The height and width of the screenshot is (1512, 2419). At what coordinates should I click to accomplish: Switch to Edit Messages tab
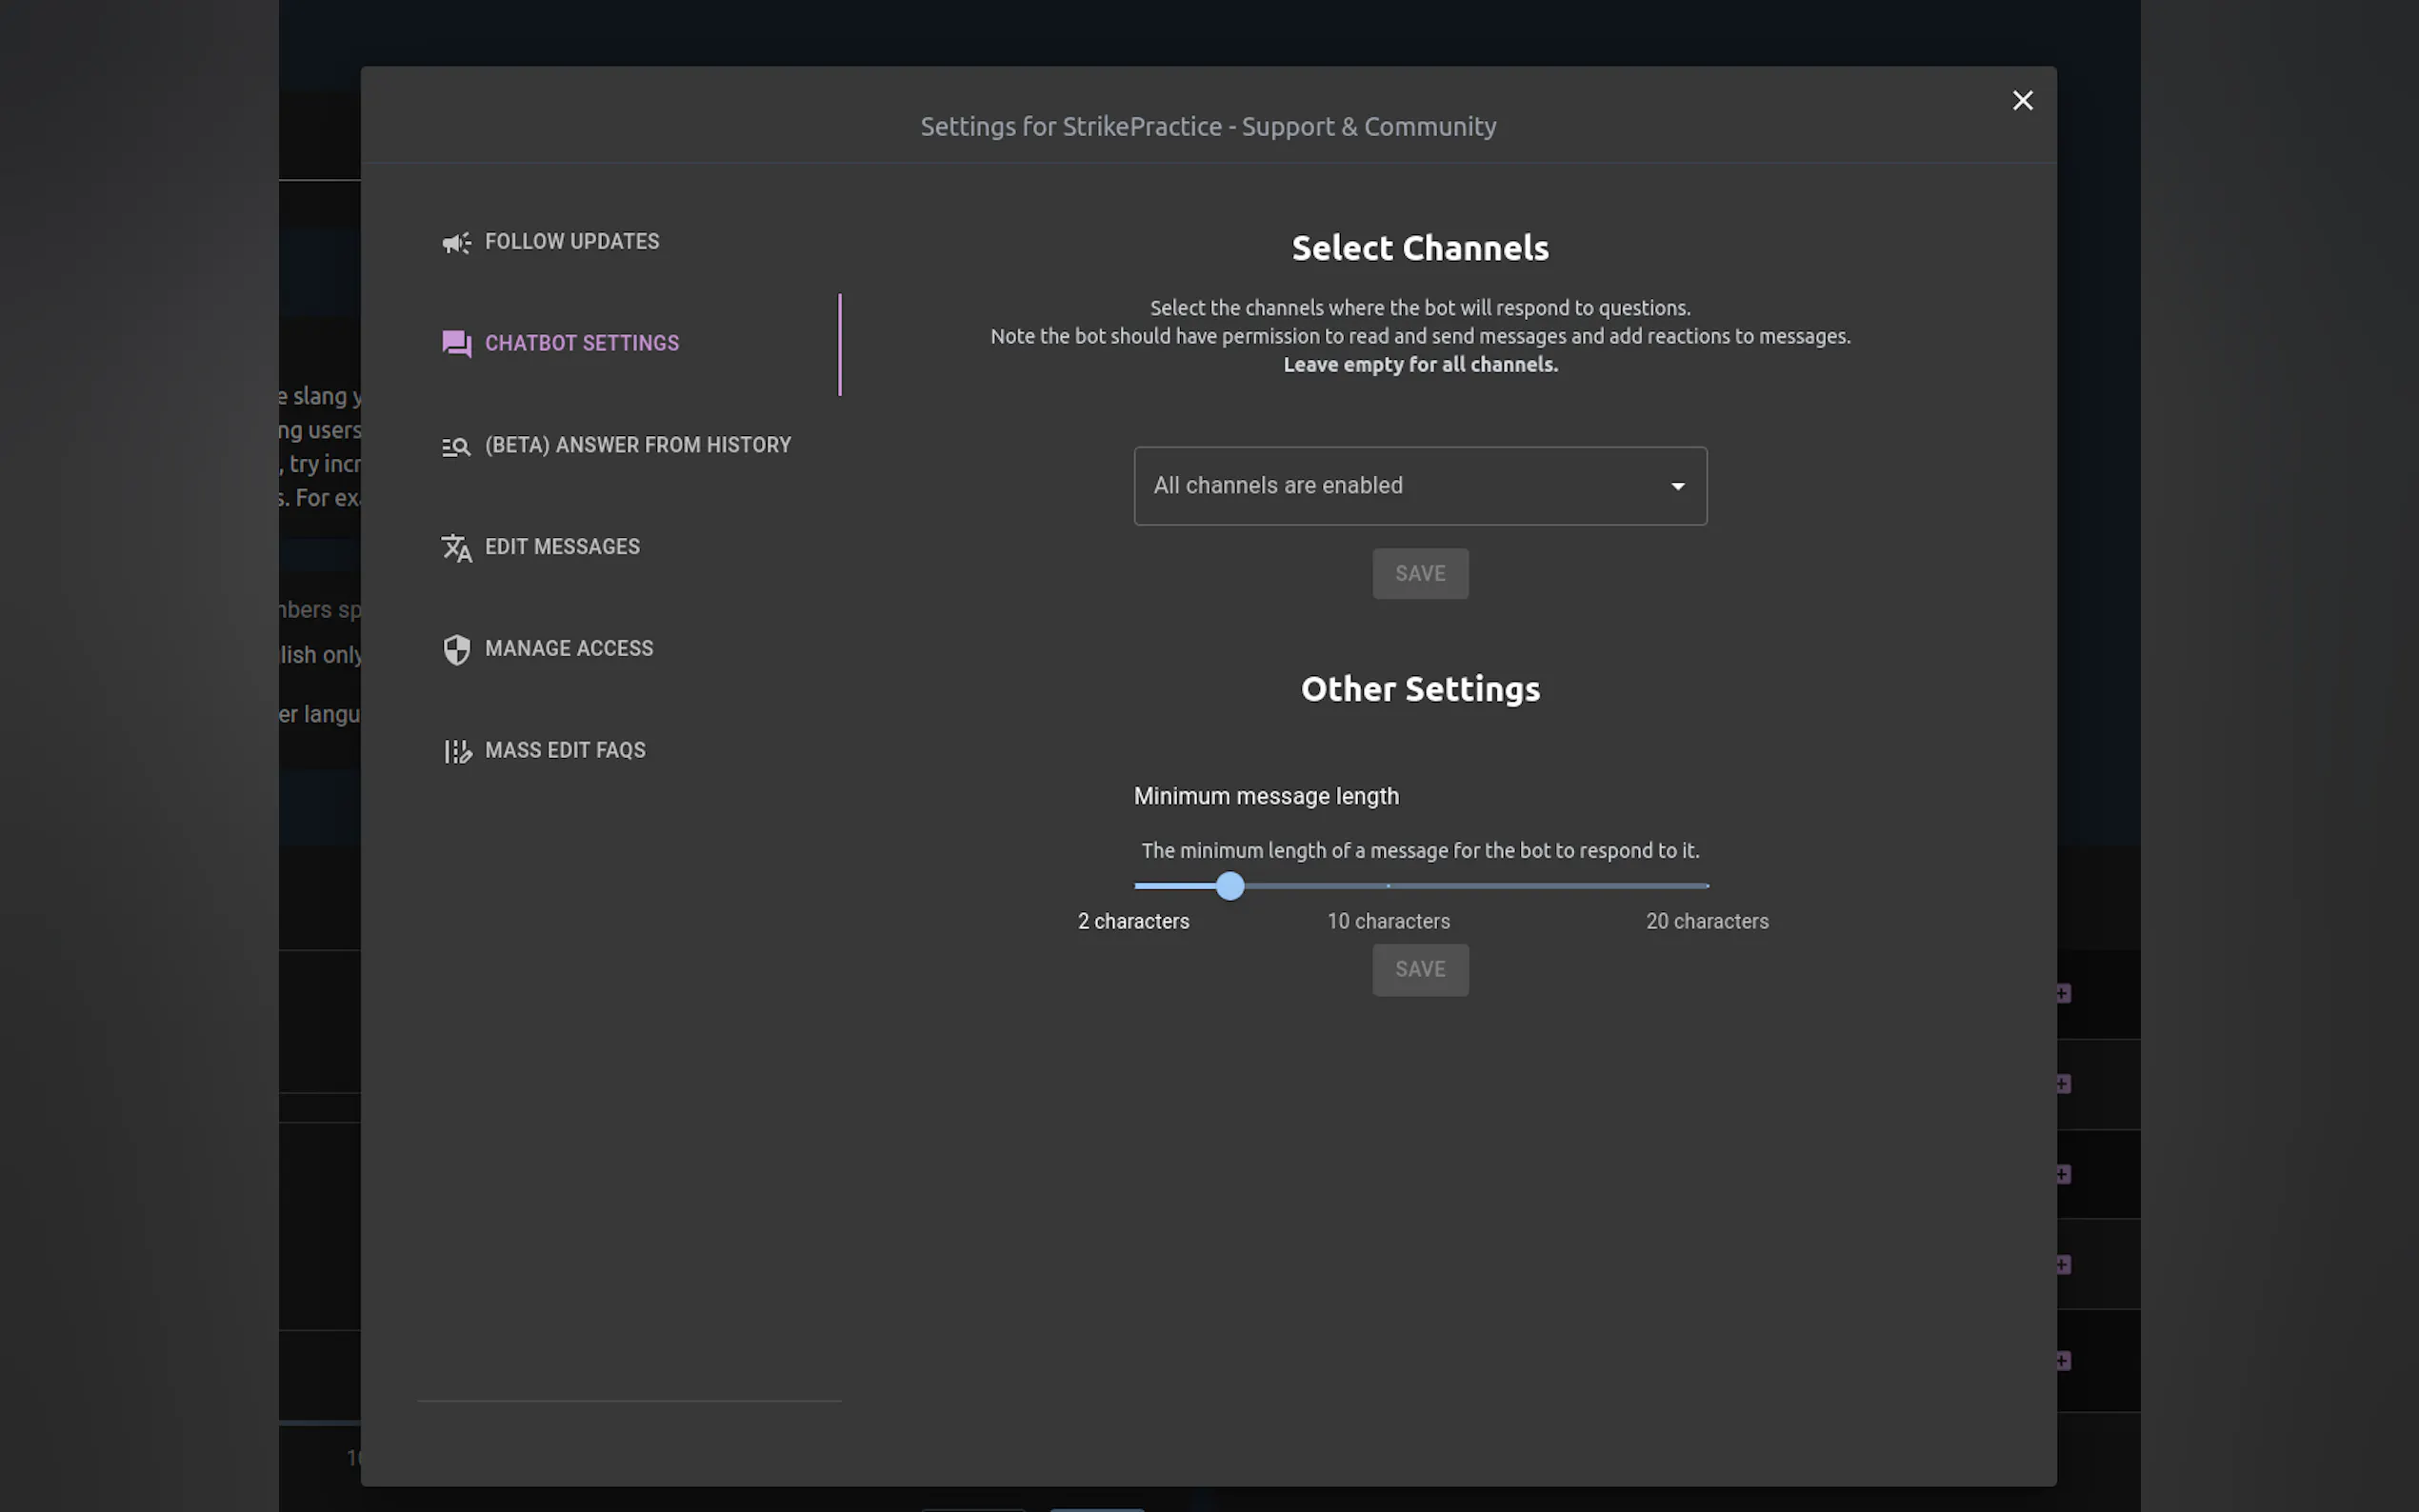[x=562, y=547]
